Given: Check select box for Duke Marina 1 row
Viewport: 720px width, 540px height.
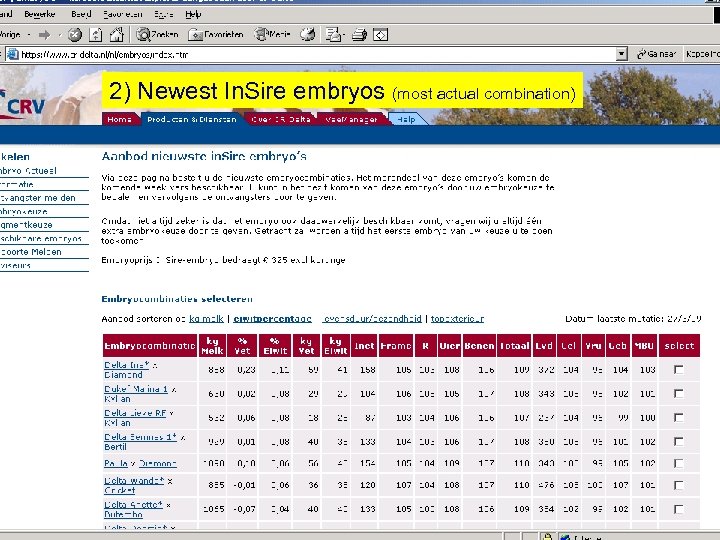Looking at the screenshot, I should click(x=679, y=394).
